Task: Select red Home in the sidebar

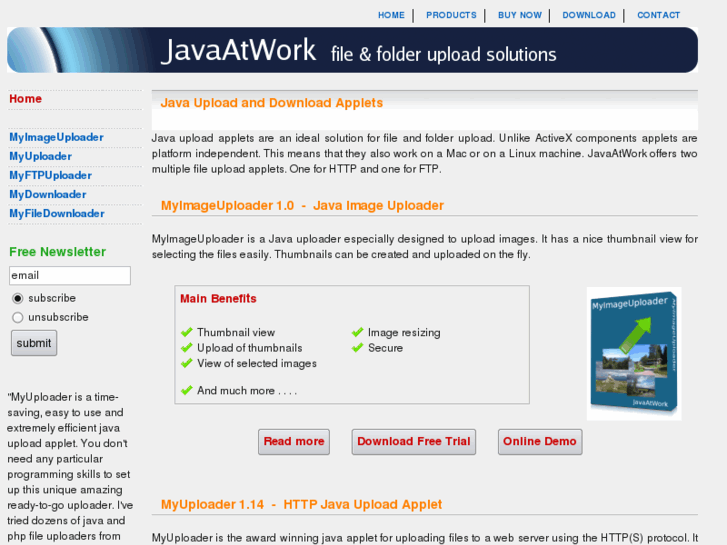Action: 26,99
